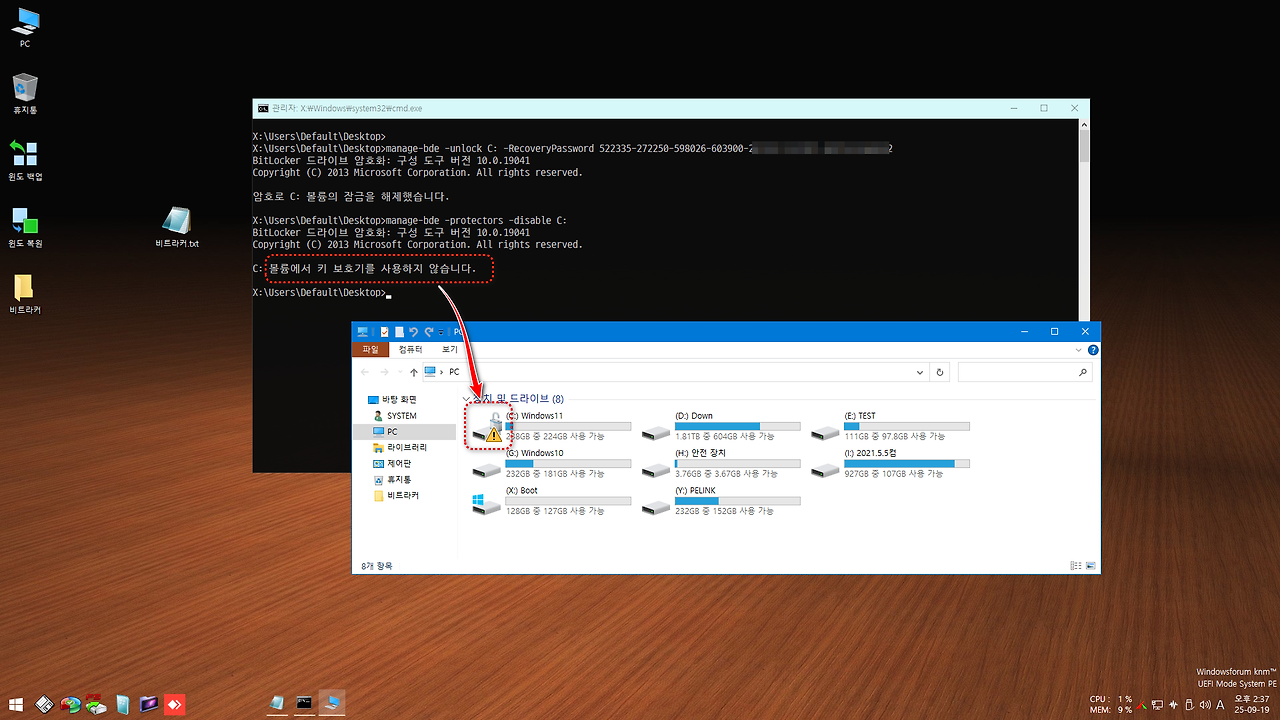Viewport: 1280px width, 720px height.
Task: Expand the ribbon with the chevron
Action: (x=1078, y=350)
